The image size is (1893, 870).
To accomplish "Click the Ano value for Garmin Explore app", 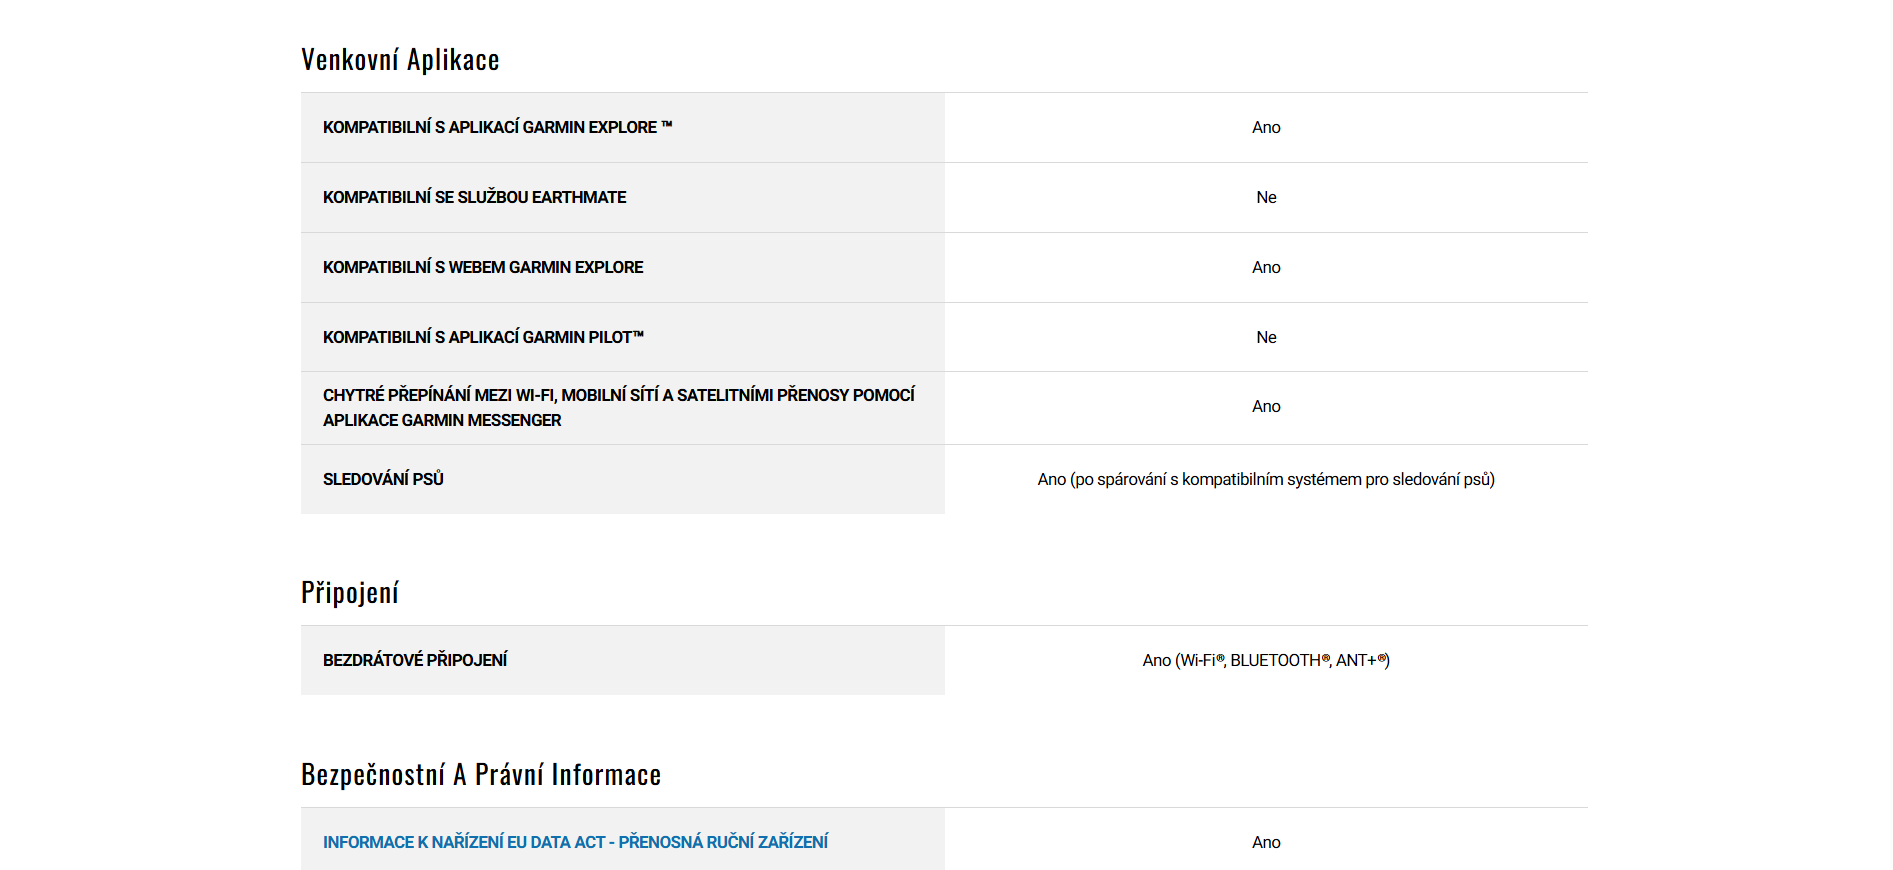I will pos(1266,128).
